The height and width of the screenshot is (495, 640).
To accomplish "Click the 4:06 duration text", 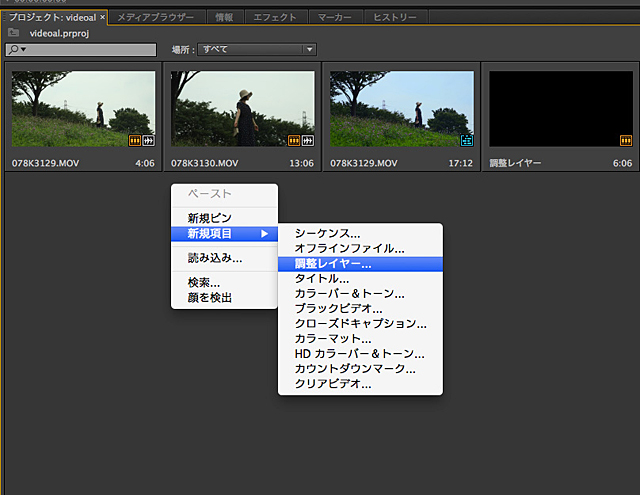I will 145,163.
